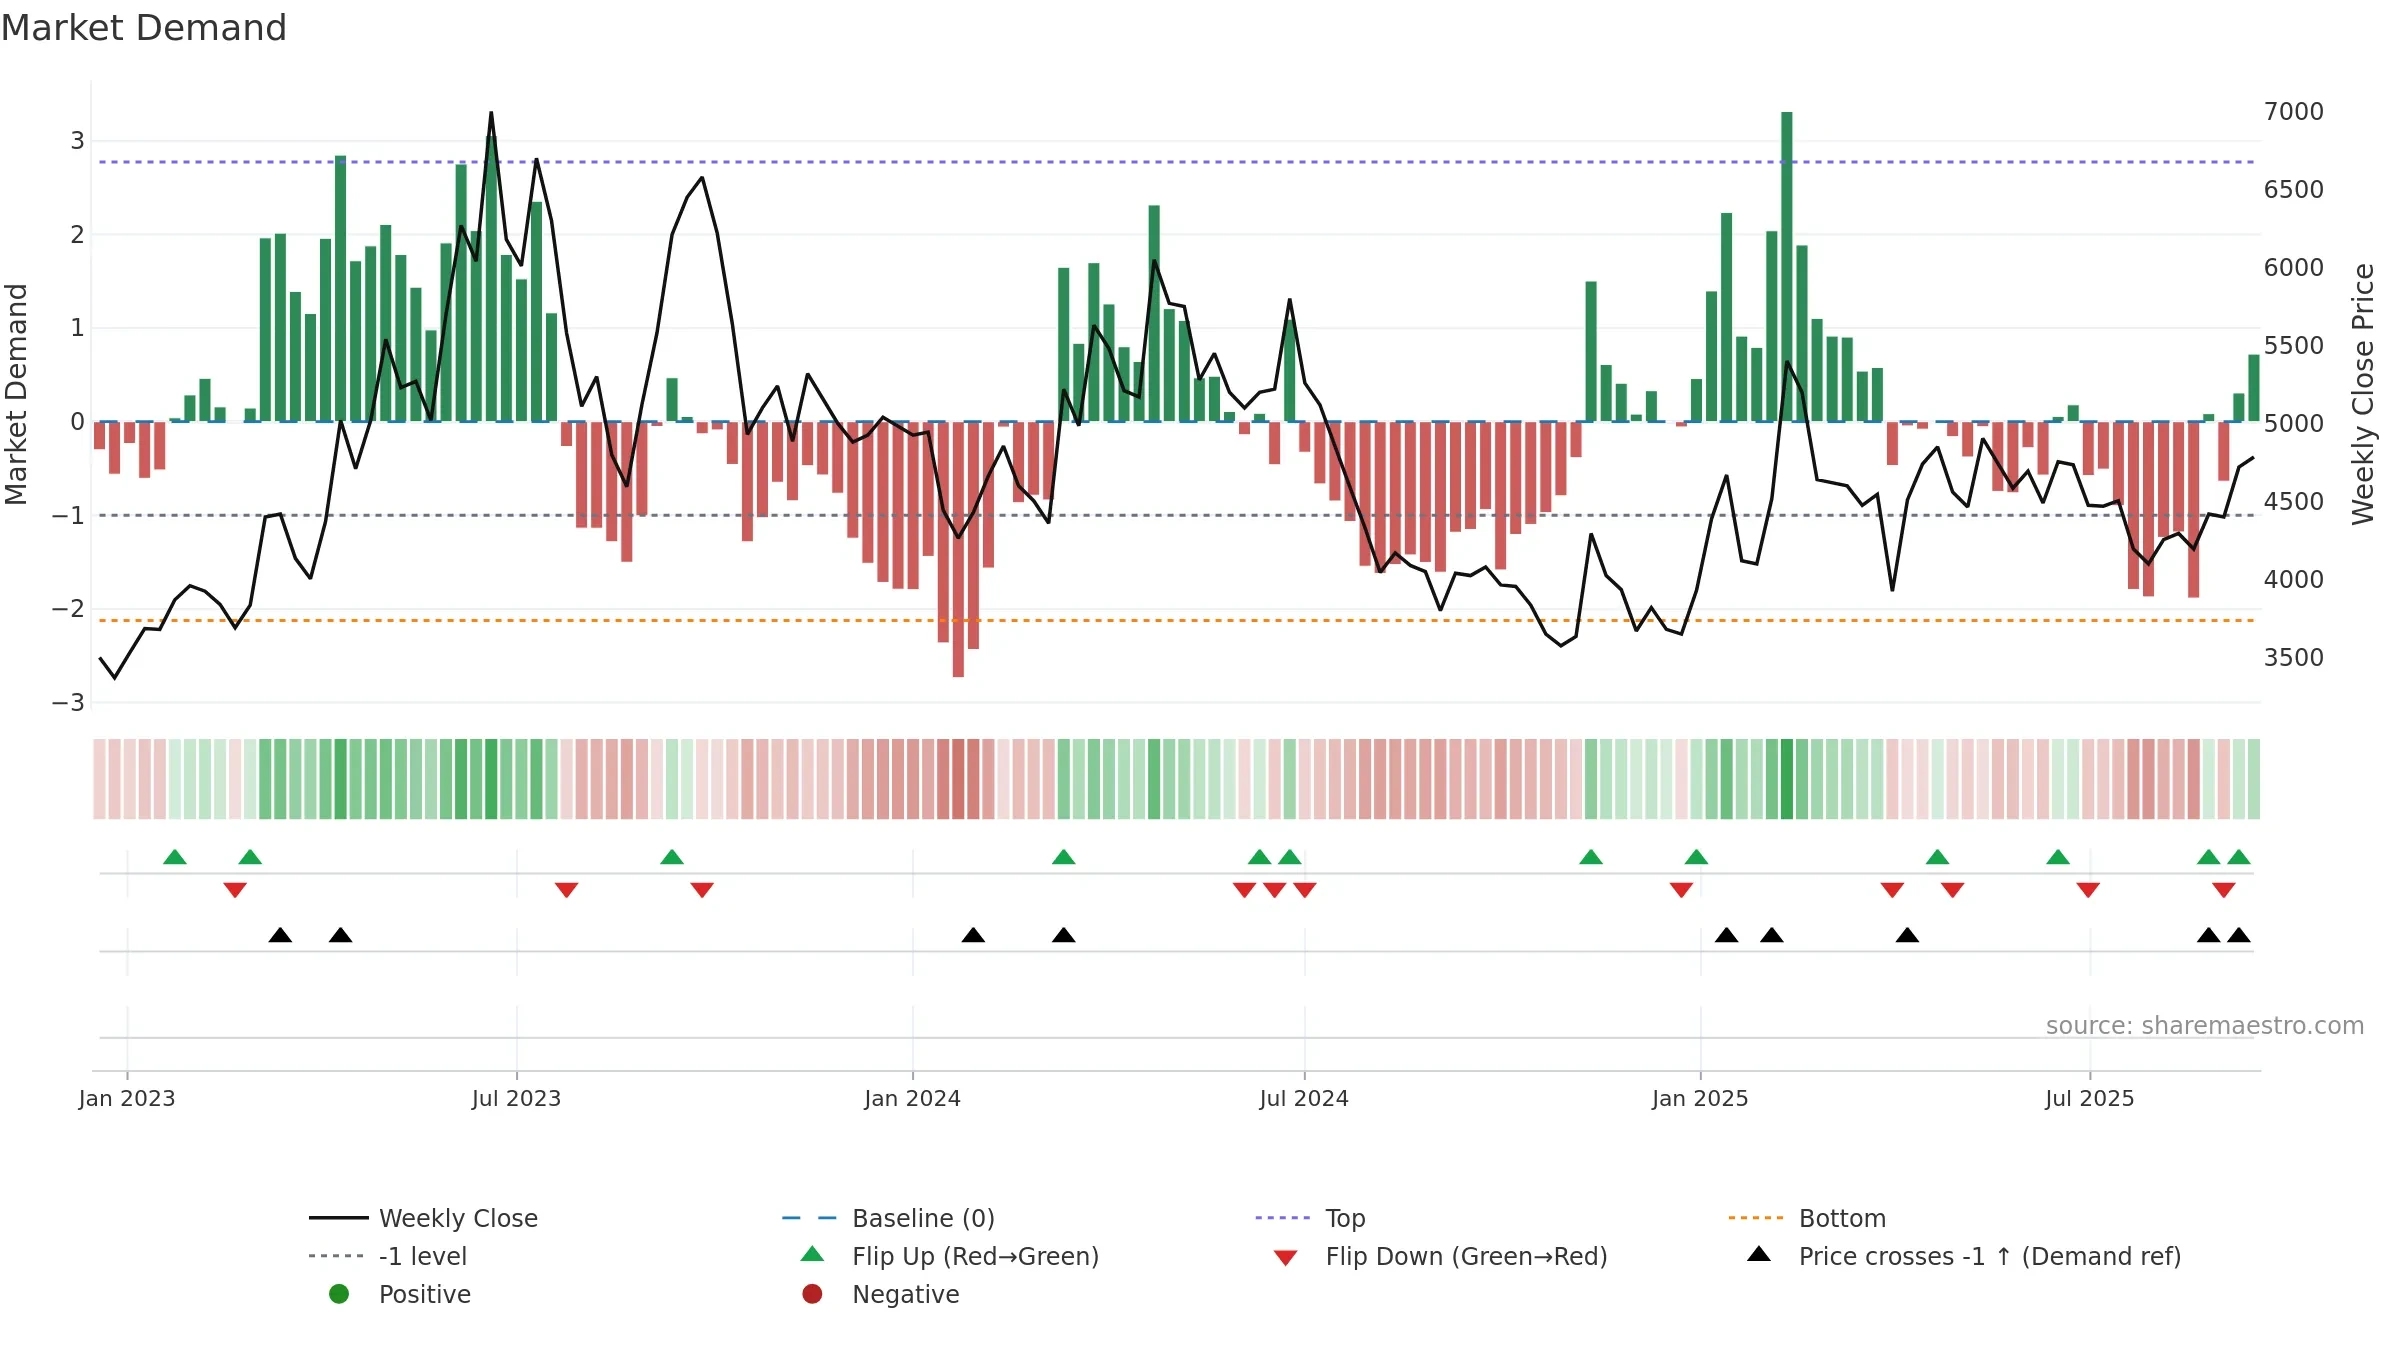
Task: Click the 5500 price axis tick
Action: point(2294,345)
